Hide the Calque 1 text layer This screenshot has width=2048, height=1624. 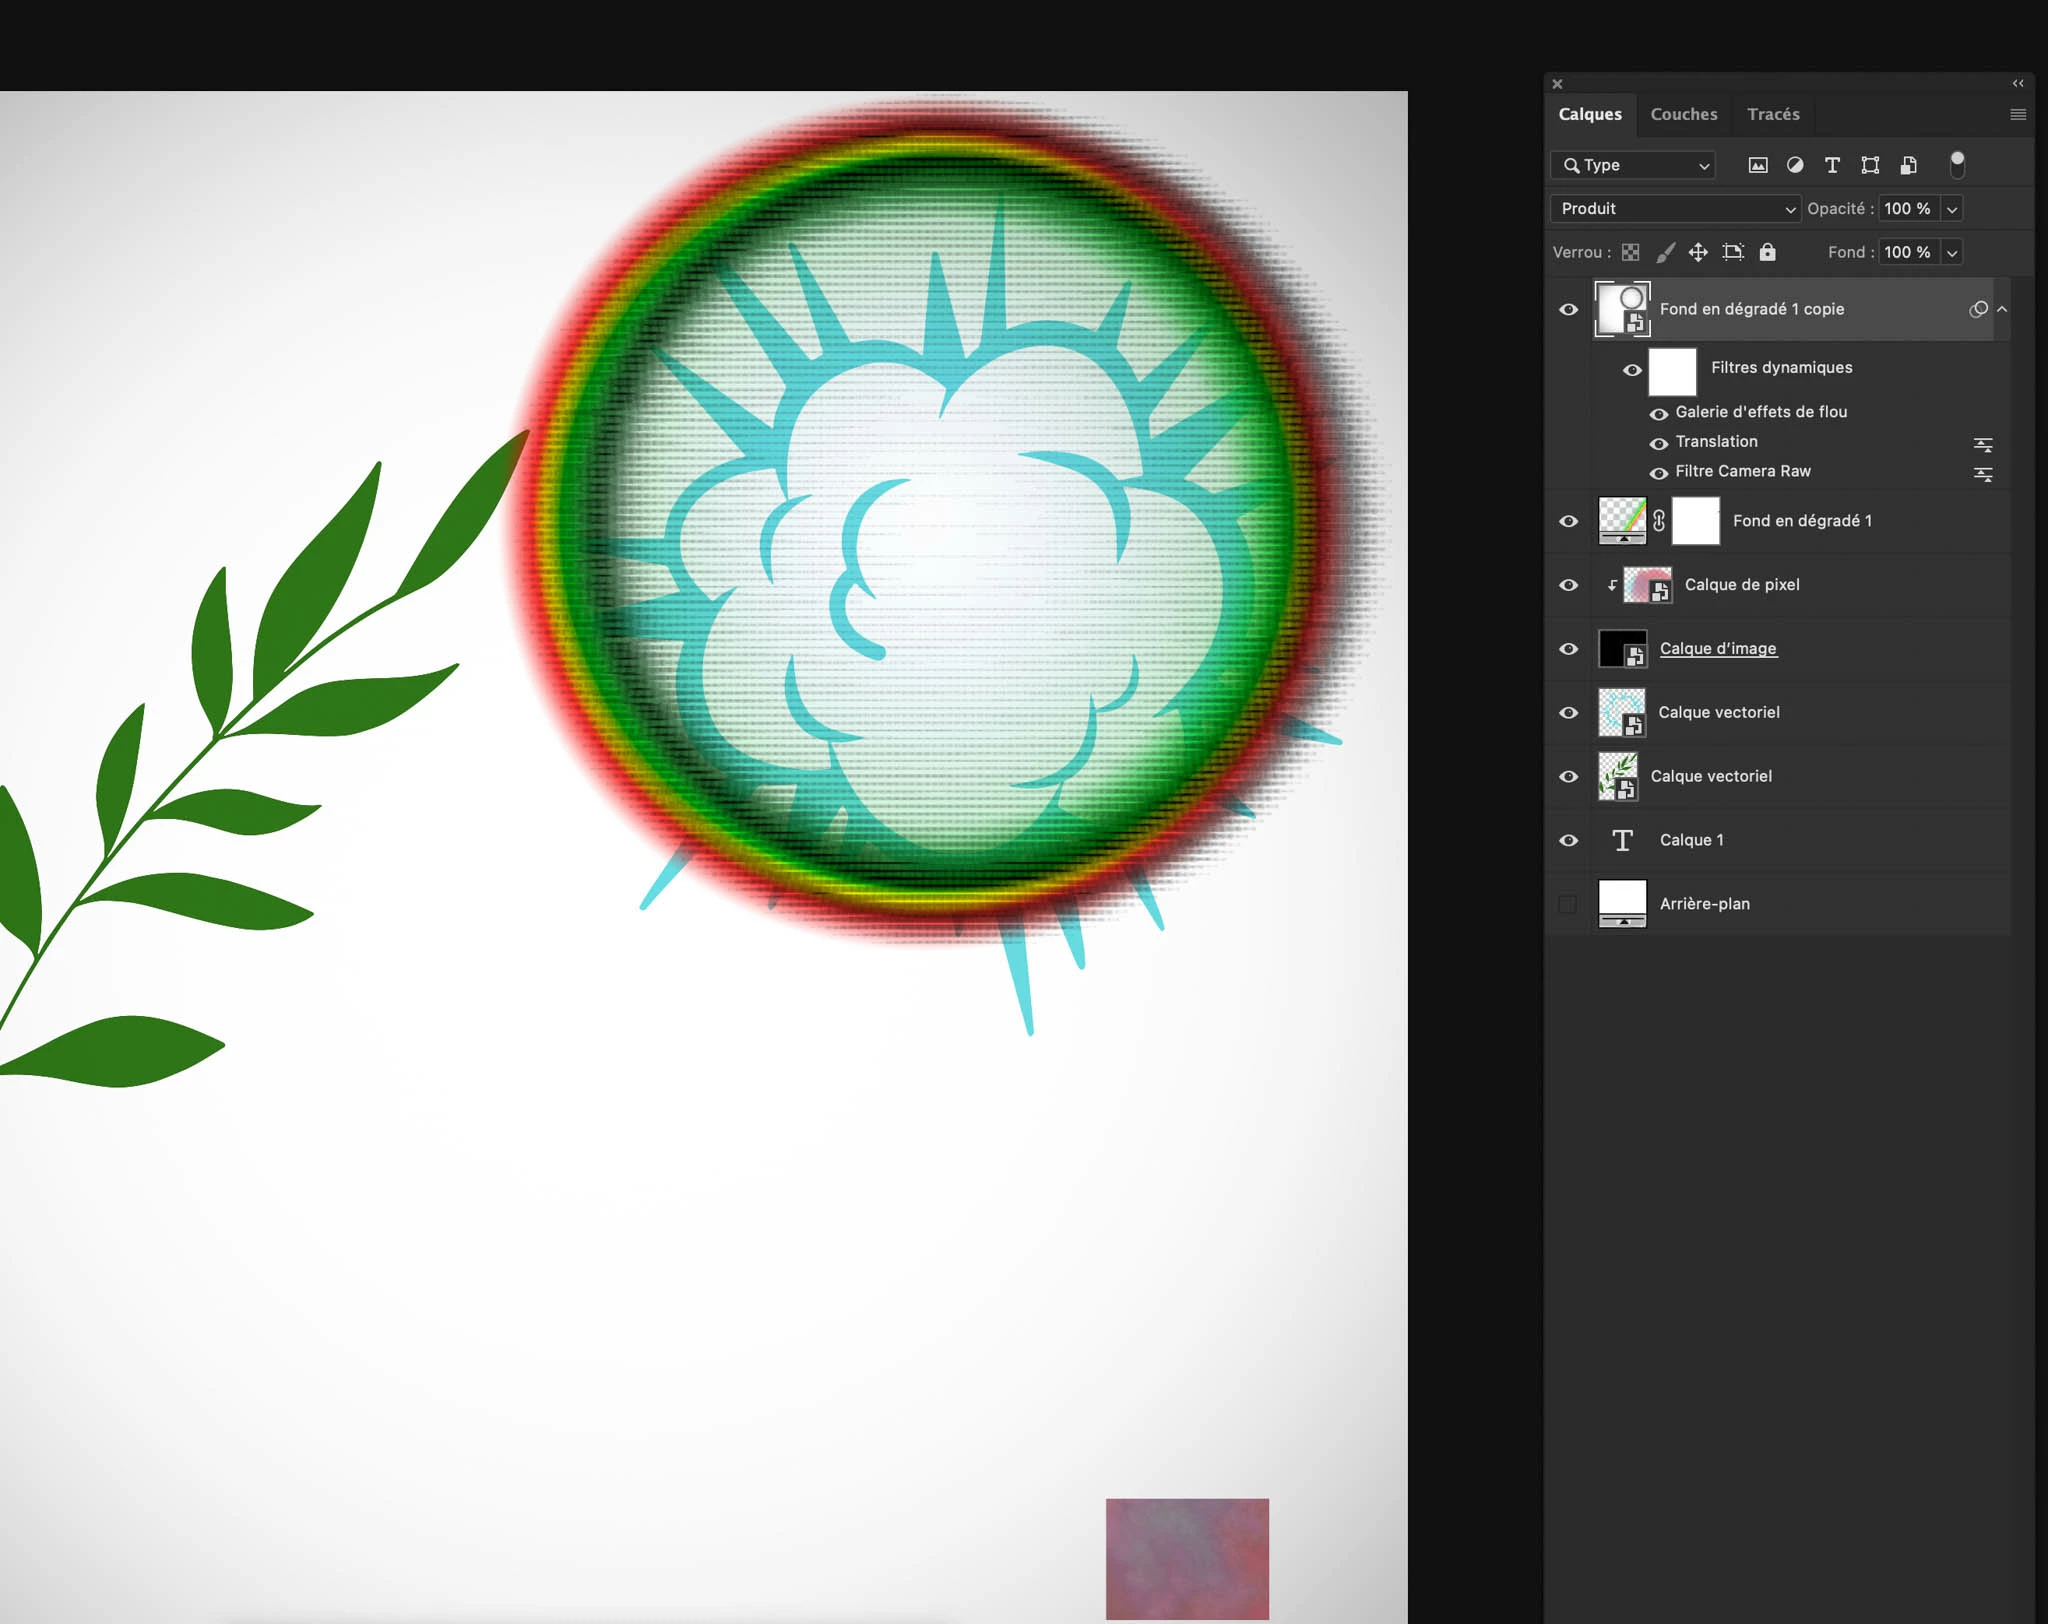point(1568,840)
